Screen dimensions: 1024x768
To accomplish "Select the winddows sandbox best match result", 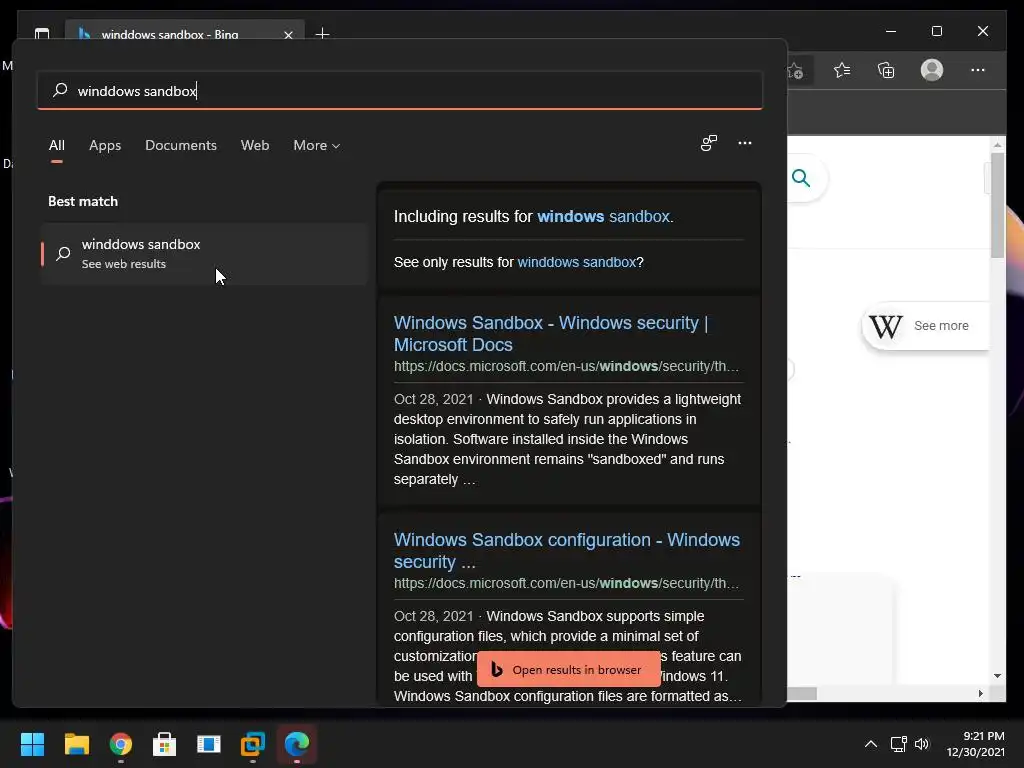I will tap(204, 253).
